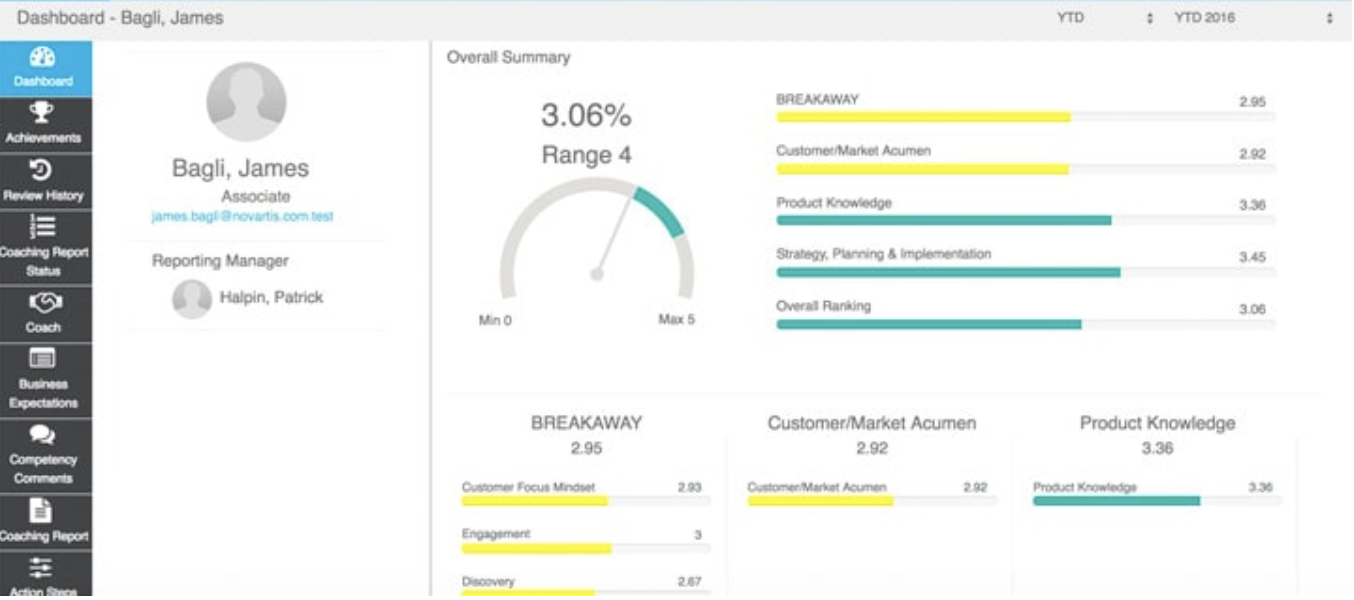Click the Strategy, Planning & Implementation bar
1354x600 pixels.
pos(1025,272)
